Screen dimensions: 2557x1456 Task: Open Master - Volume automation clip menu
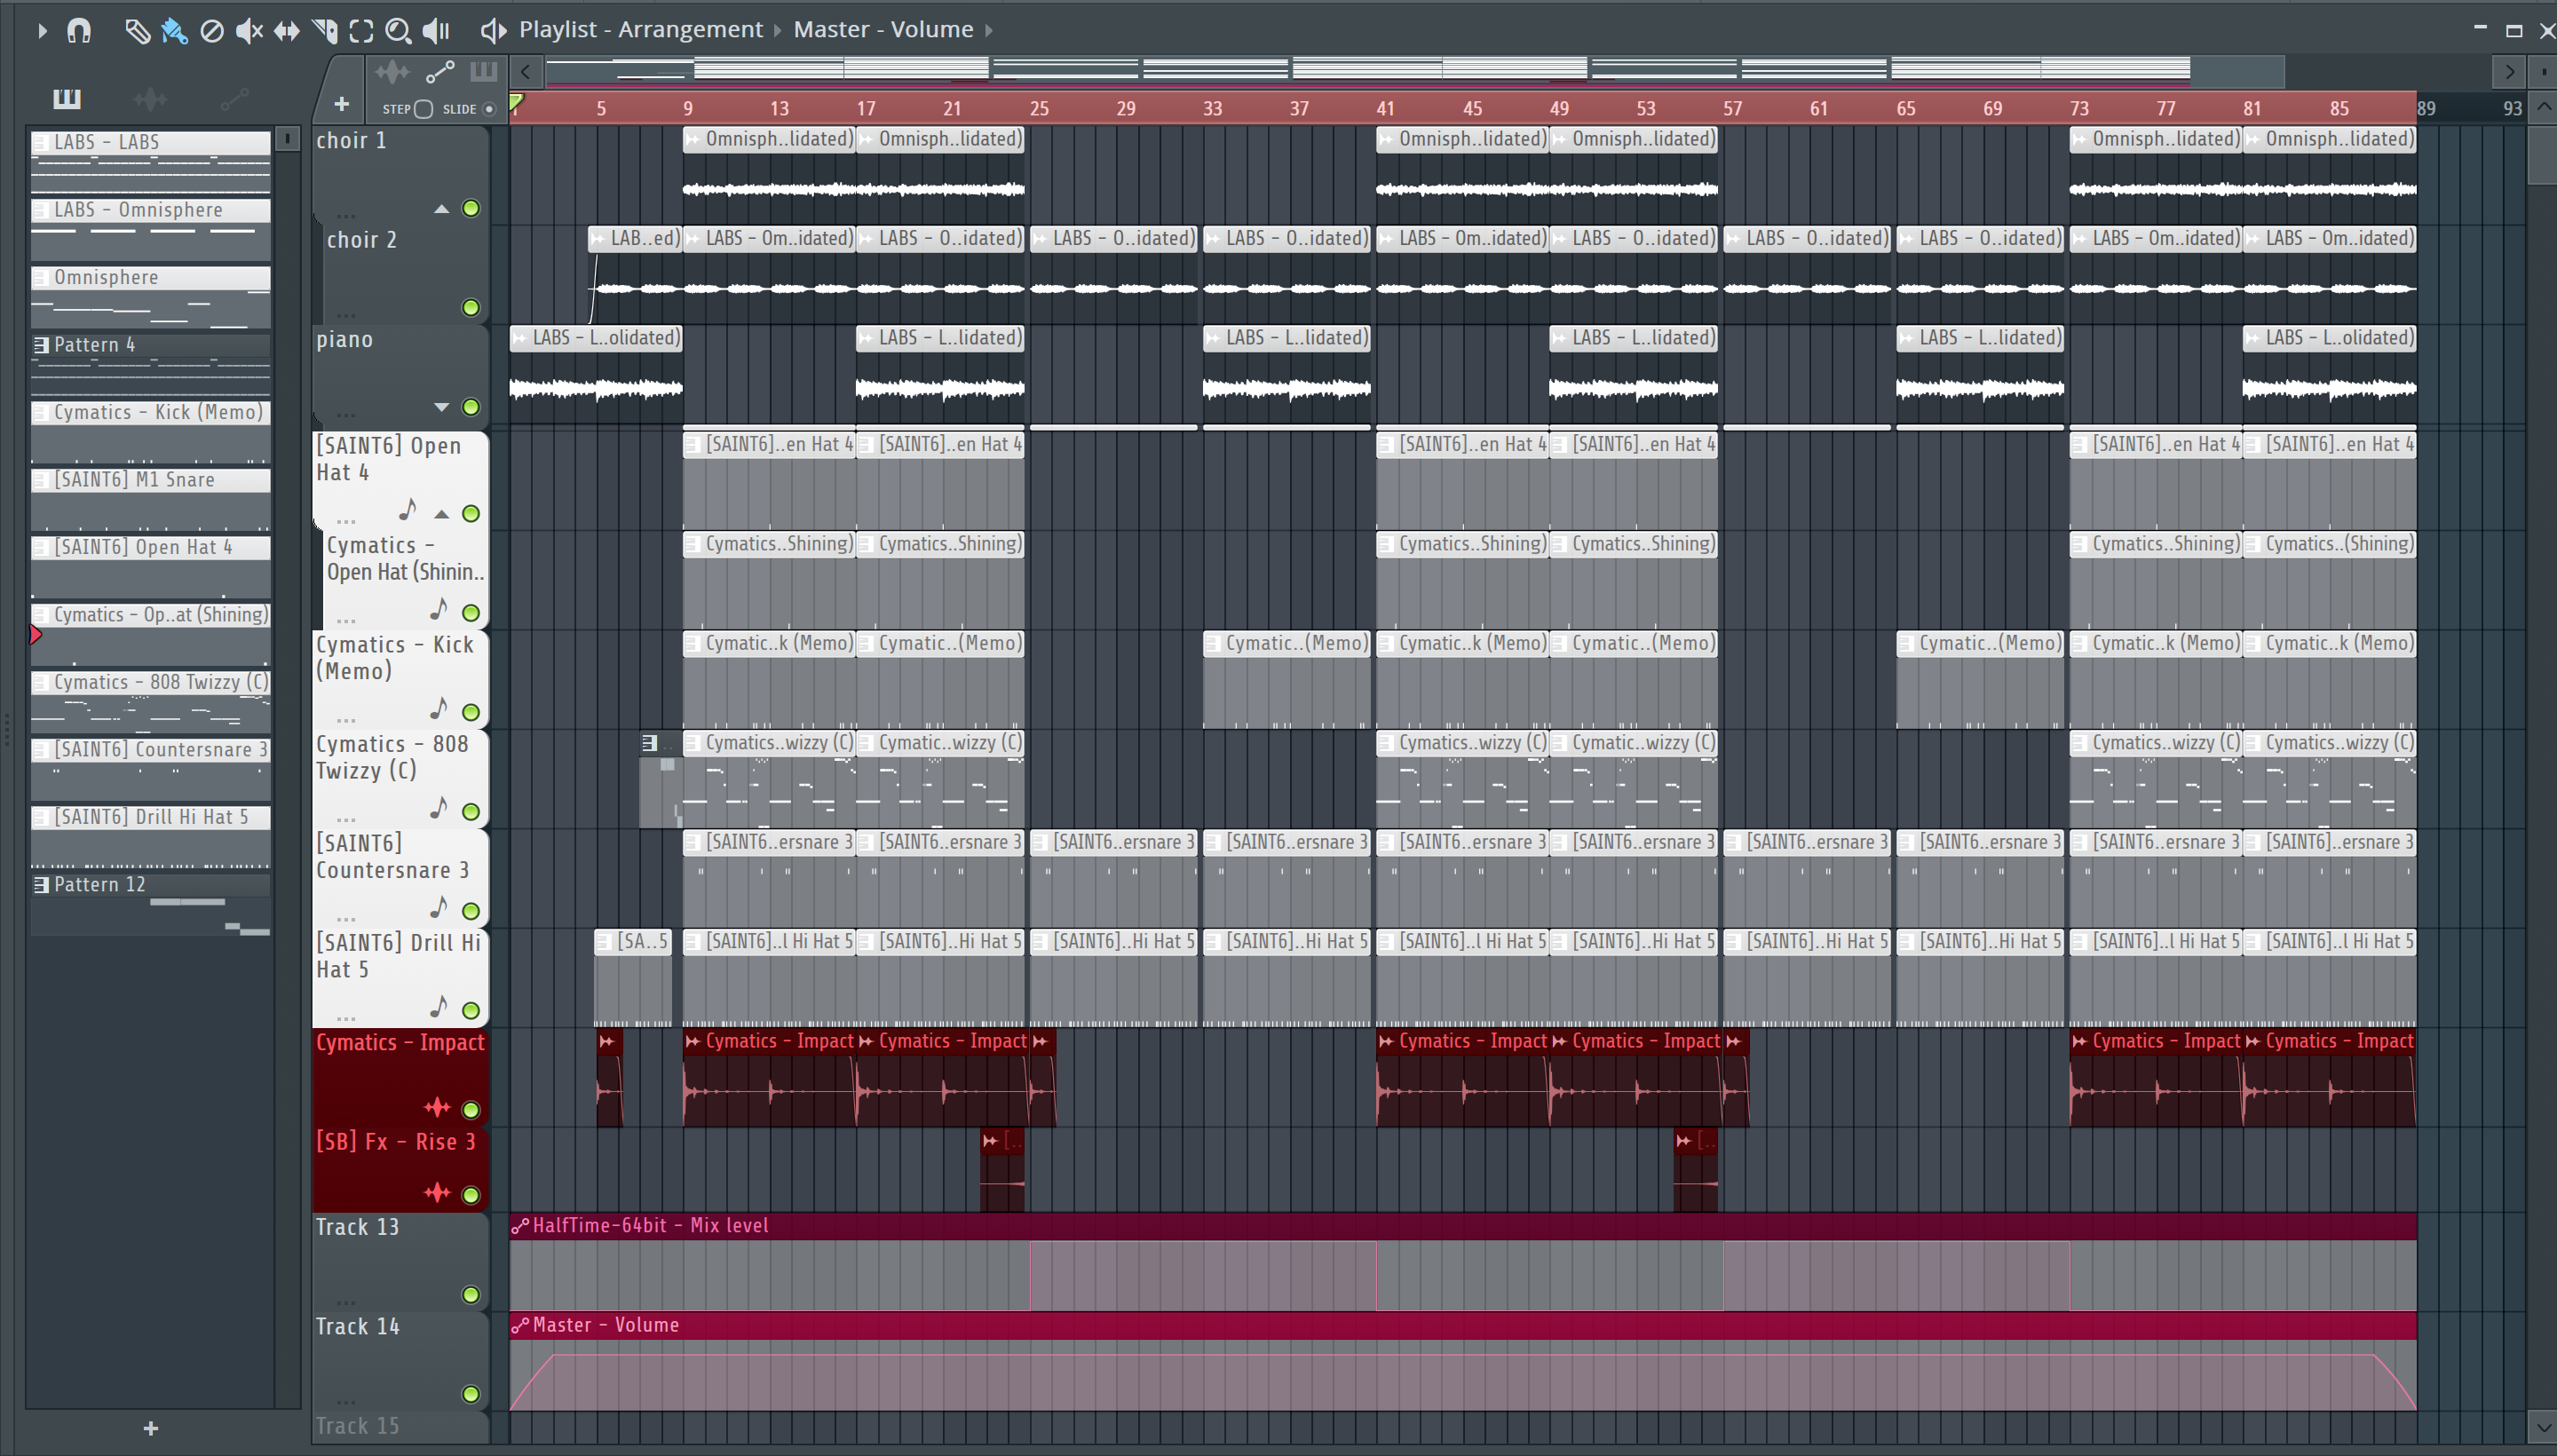(520, 1326)
